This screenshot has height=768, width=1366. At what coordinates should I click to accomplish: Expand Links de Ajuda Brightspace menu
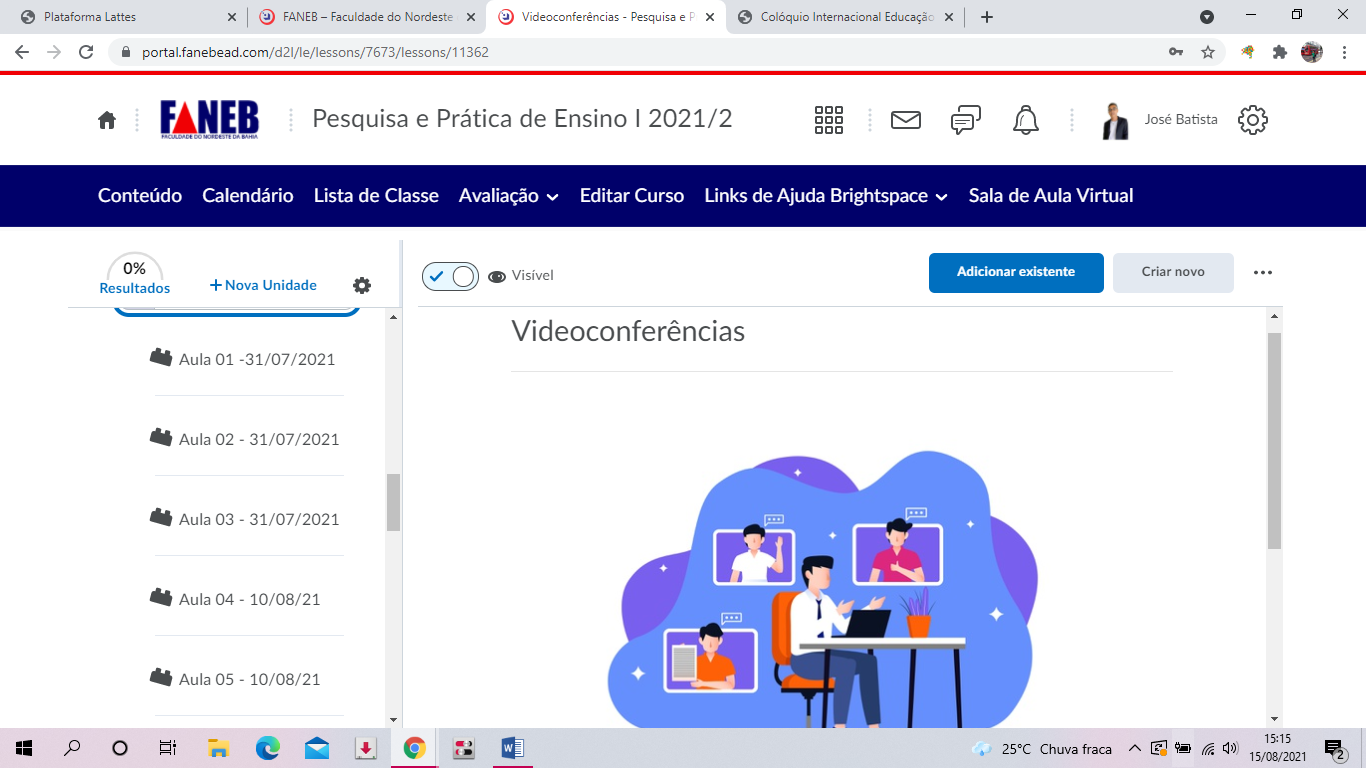(x=826, y=196)
